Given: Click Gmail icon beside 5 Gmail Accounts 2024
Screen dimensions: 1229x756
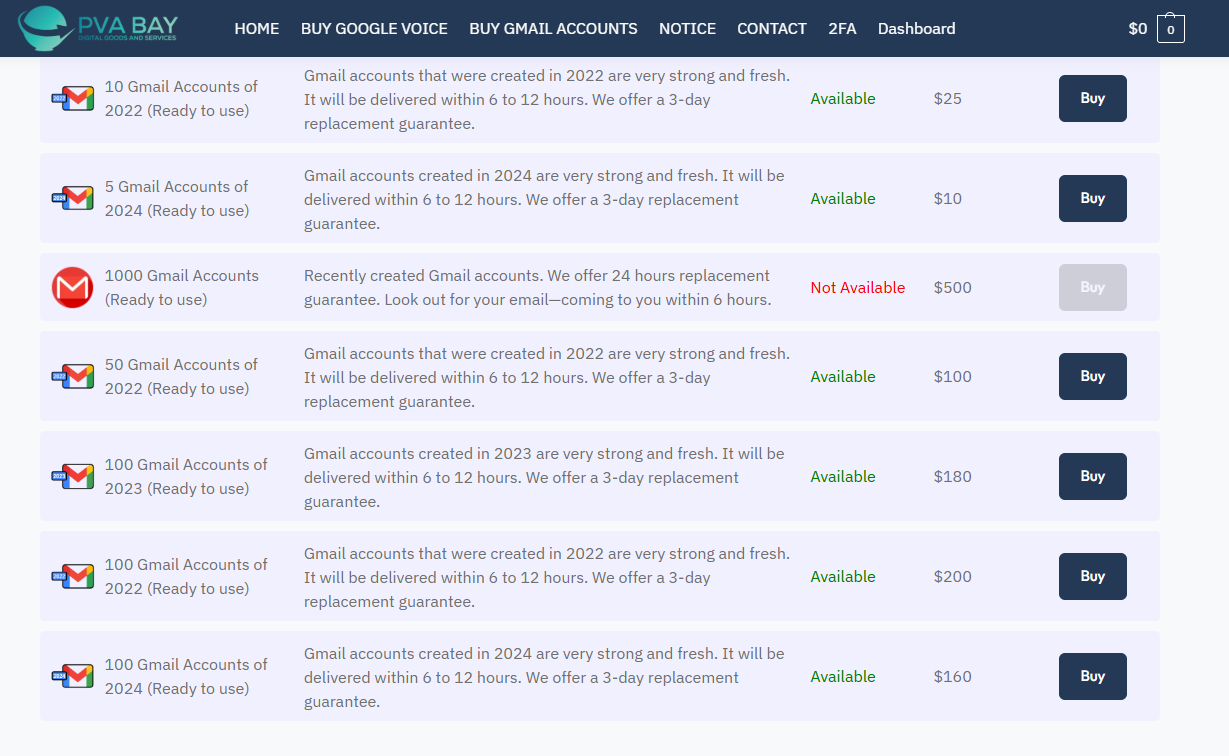Looking at the screenshot, I should (72, 198).
